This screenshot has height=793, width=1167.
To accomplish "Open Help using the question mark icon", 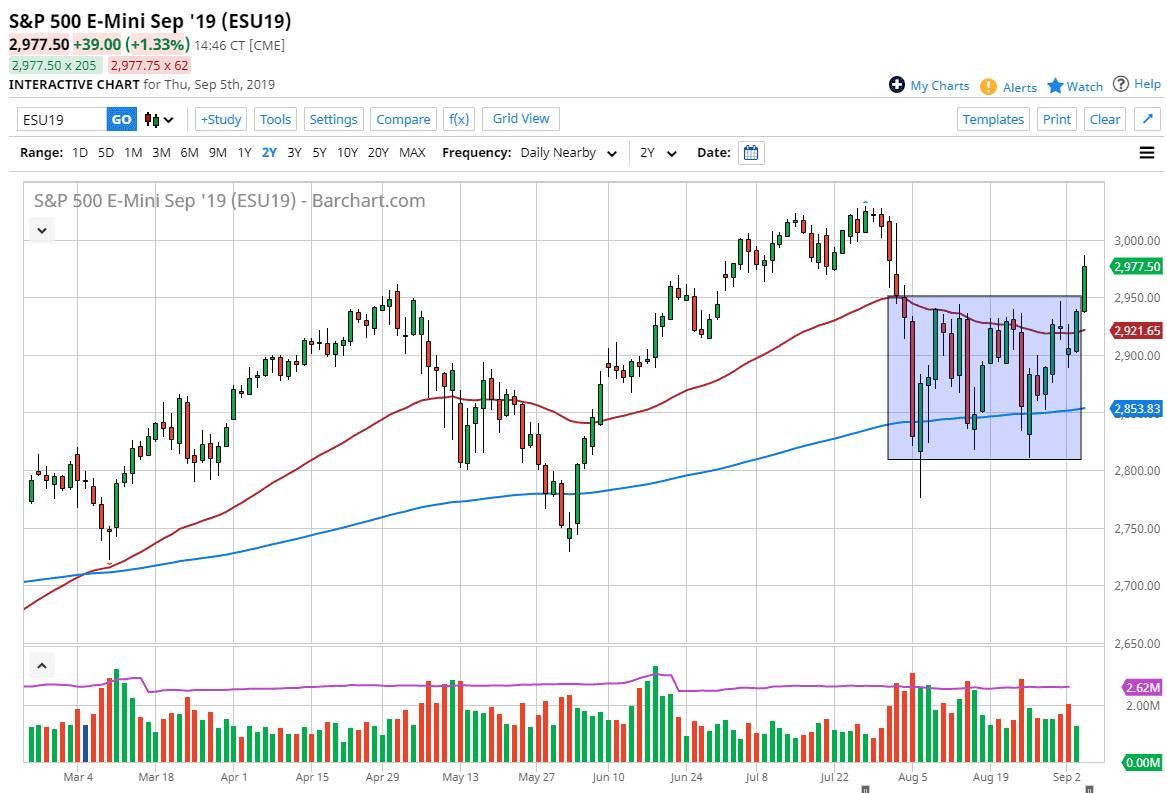I will tap(1122, 84).
